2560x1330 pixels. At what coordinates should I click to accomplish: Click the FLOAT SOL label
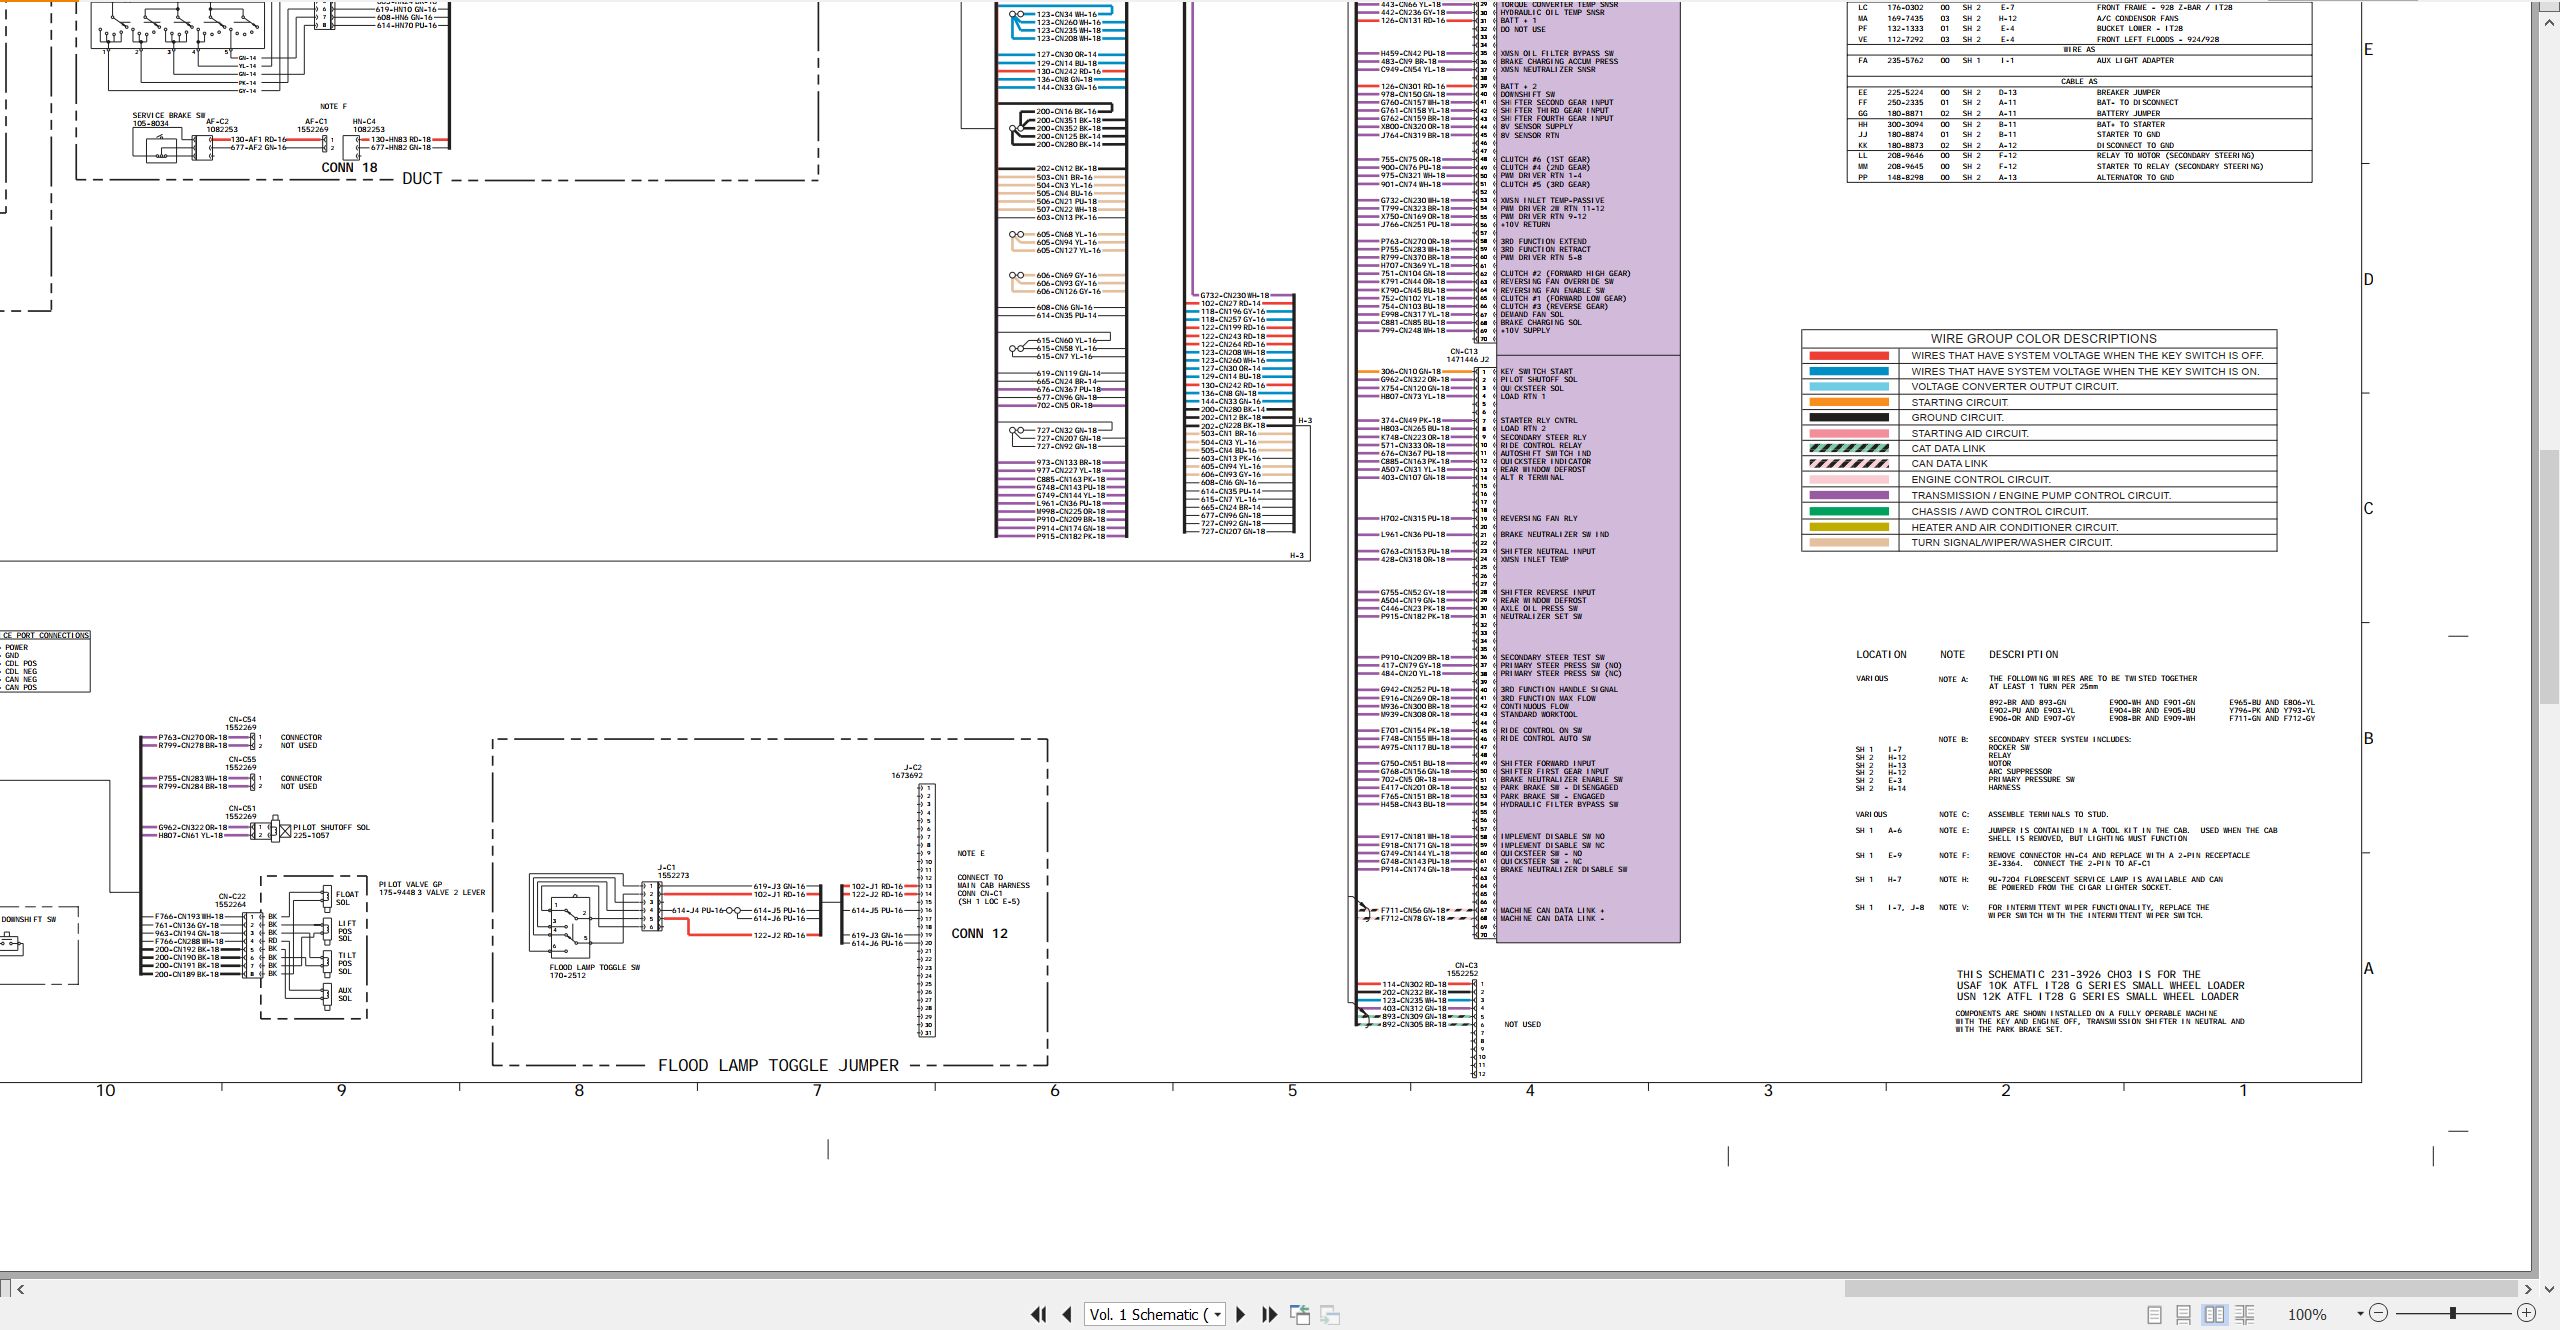coord(346,898)
